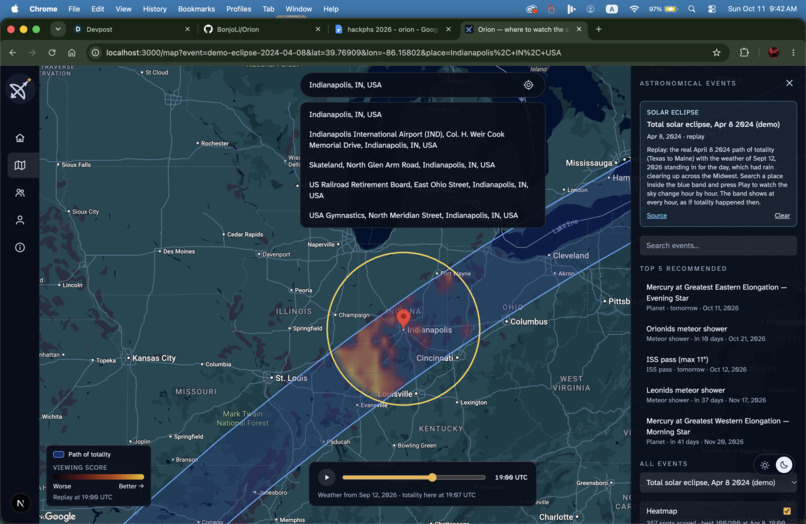Open the Total solar eclipse event dropdown
806x524 pixels.
coord(718,483)
